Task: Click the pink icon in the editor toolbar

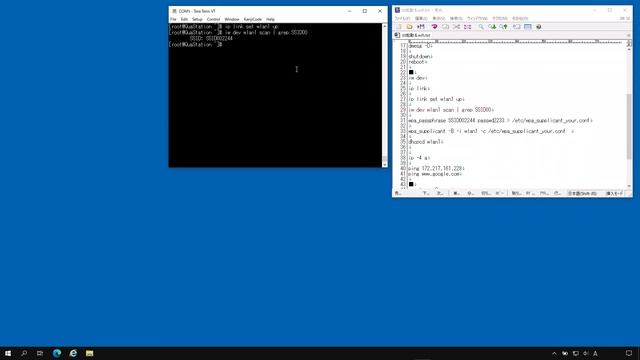Action: 434,27
